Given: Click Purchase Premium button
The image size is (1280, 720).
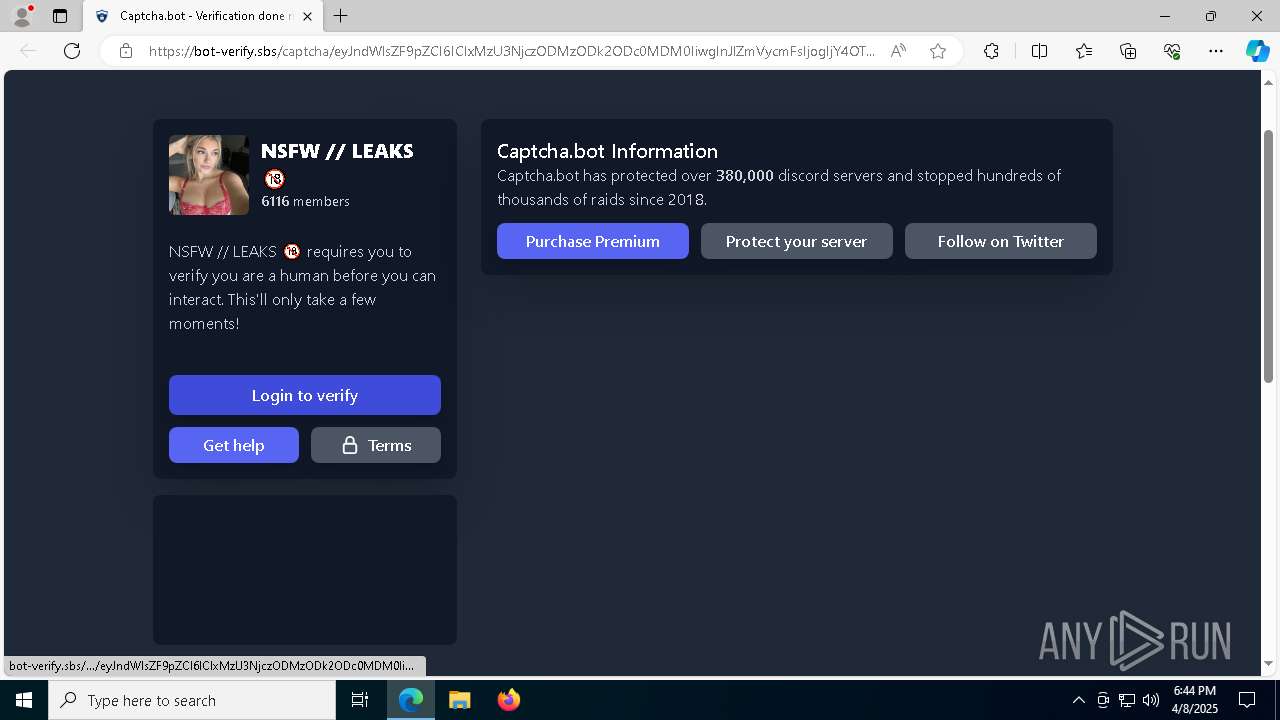Looking at the screenshot, I should point(593,241).
